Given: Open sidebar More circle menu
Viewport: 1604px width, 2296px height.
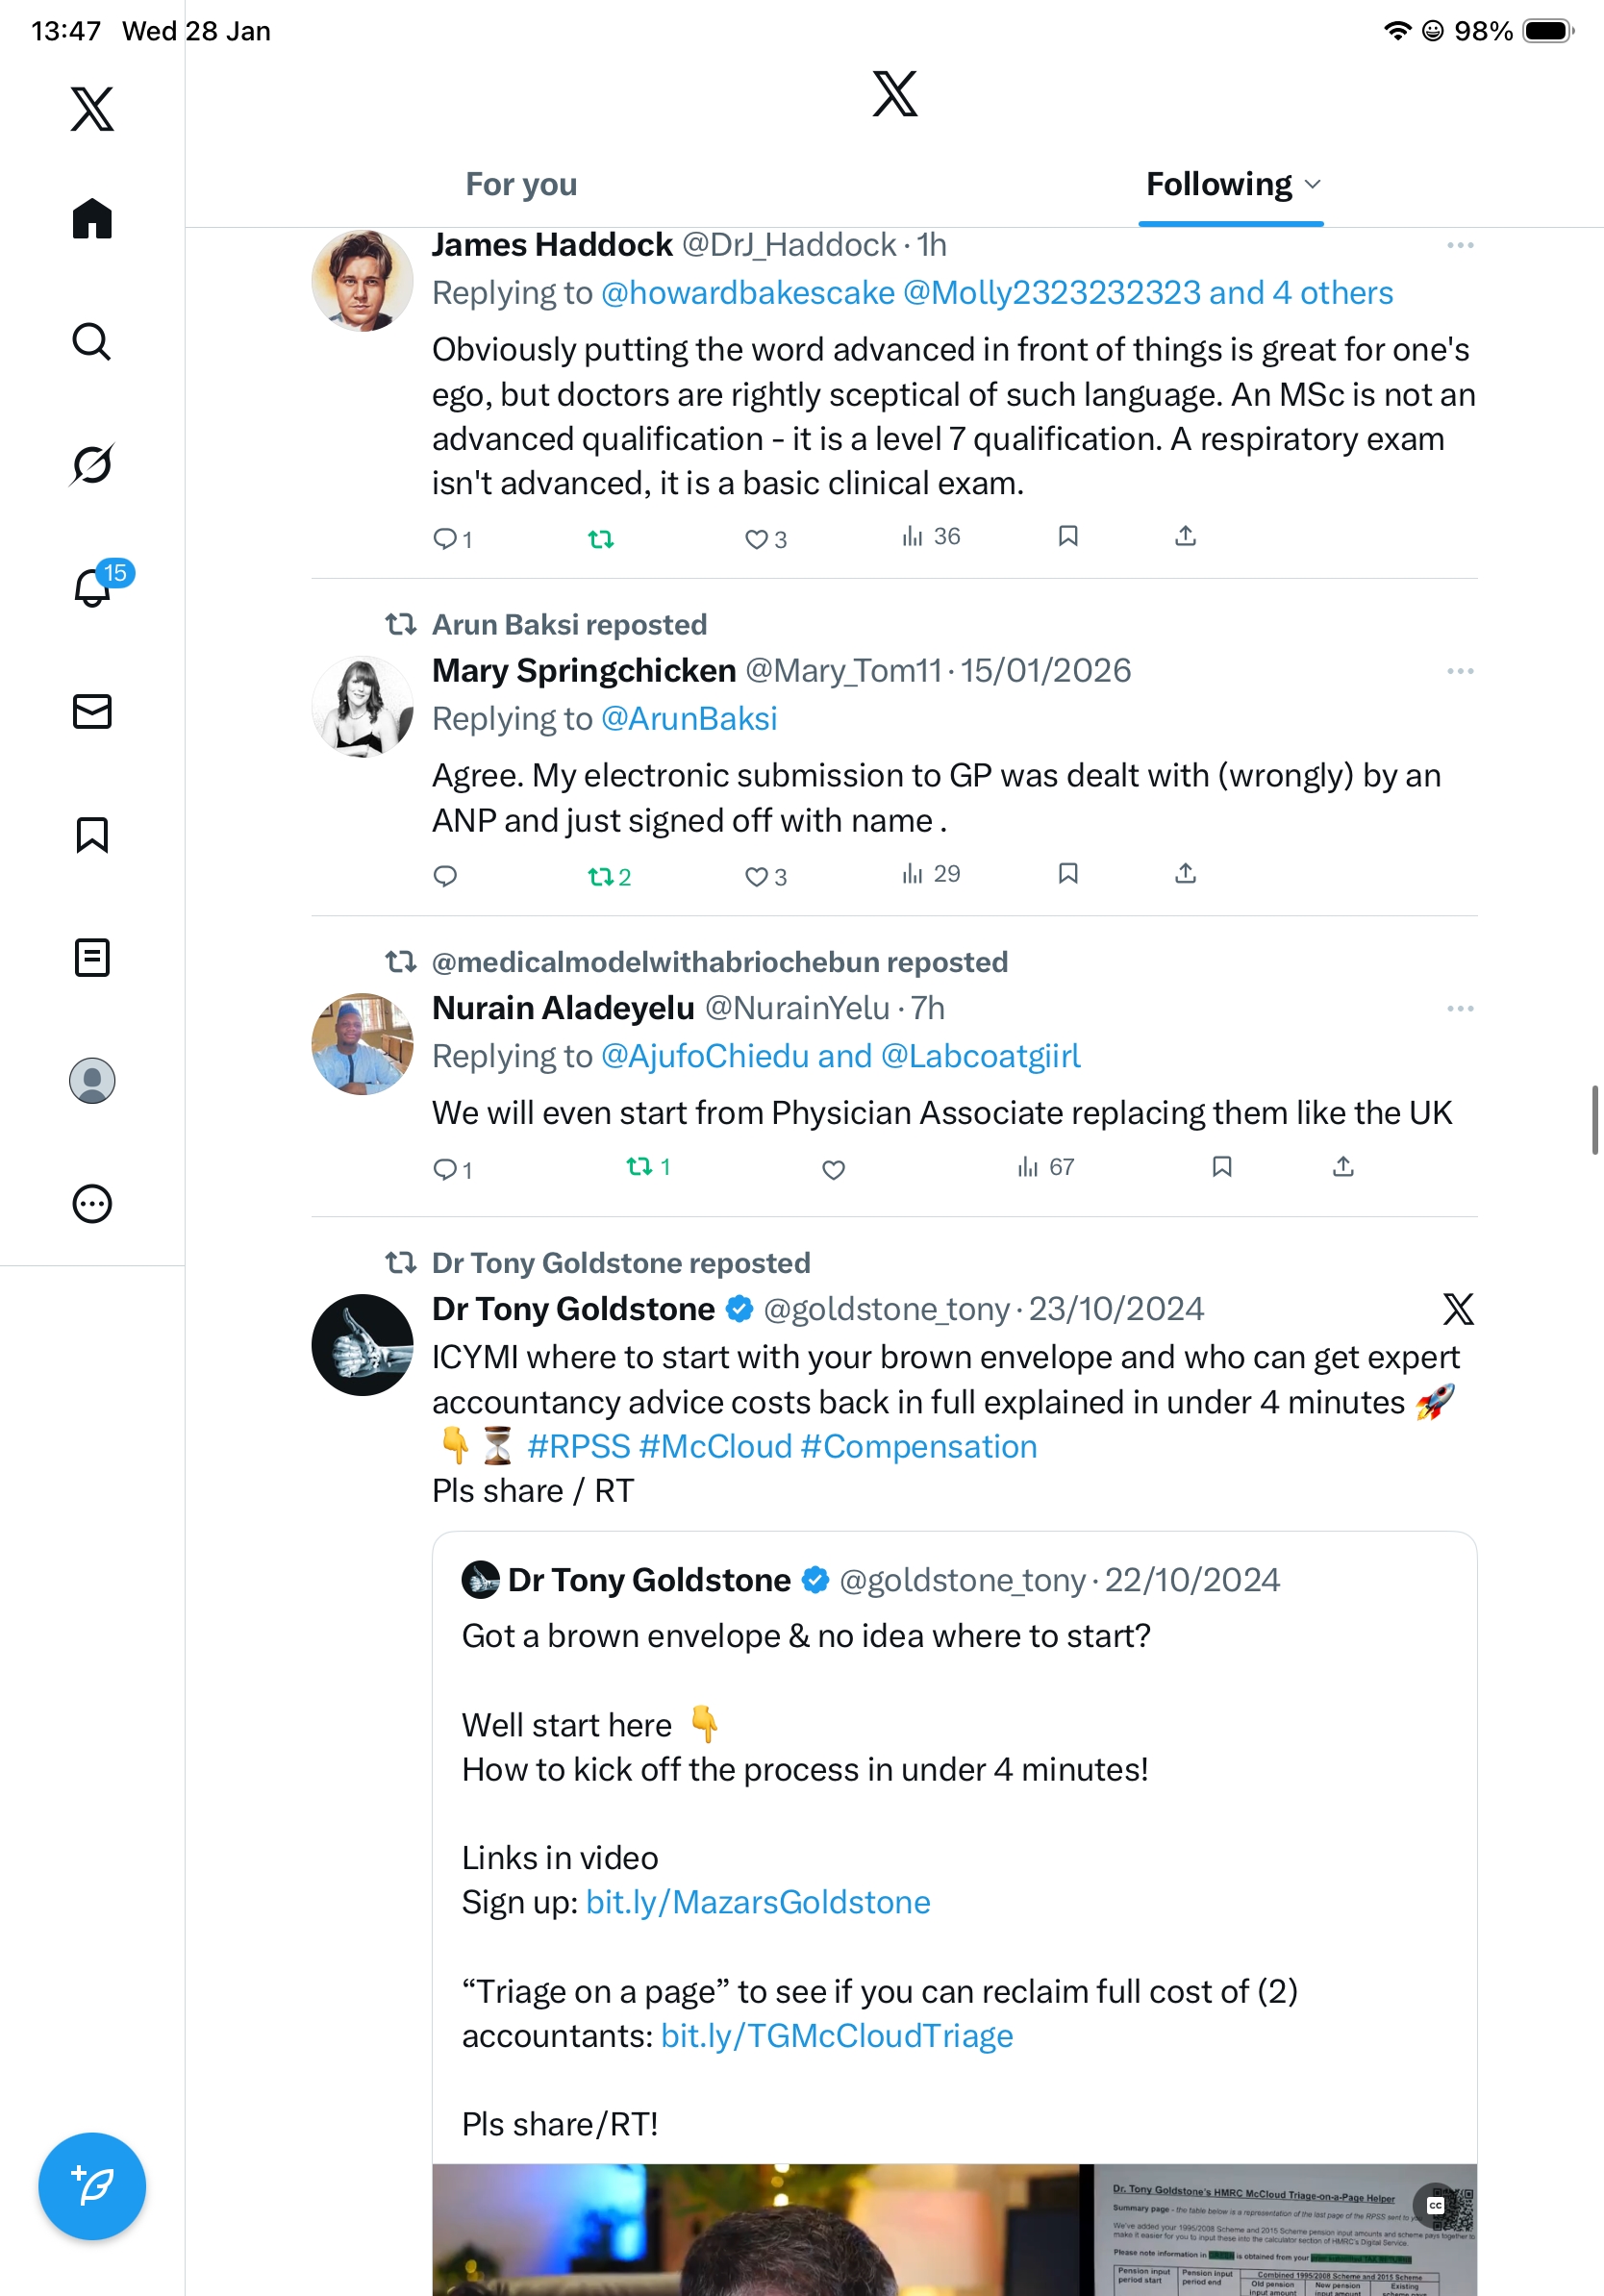Looking at the screenshot, I should click(x=92, y=1203).
